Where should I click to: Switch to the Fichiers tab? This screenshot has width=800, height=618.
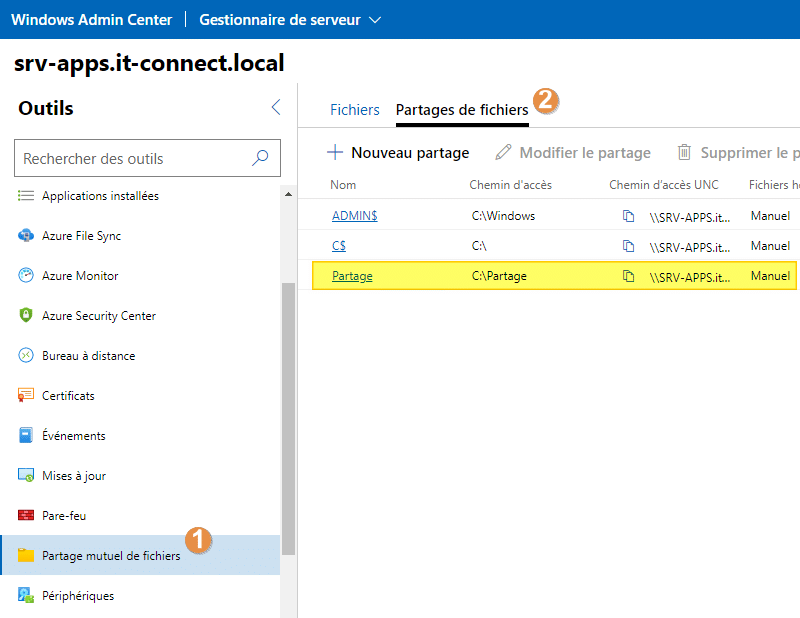[355, 110]
